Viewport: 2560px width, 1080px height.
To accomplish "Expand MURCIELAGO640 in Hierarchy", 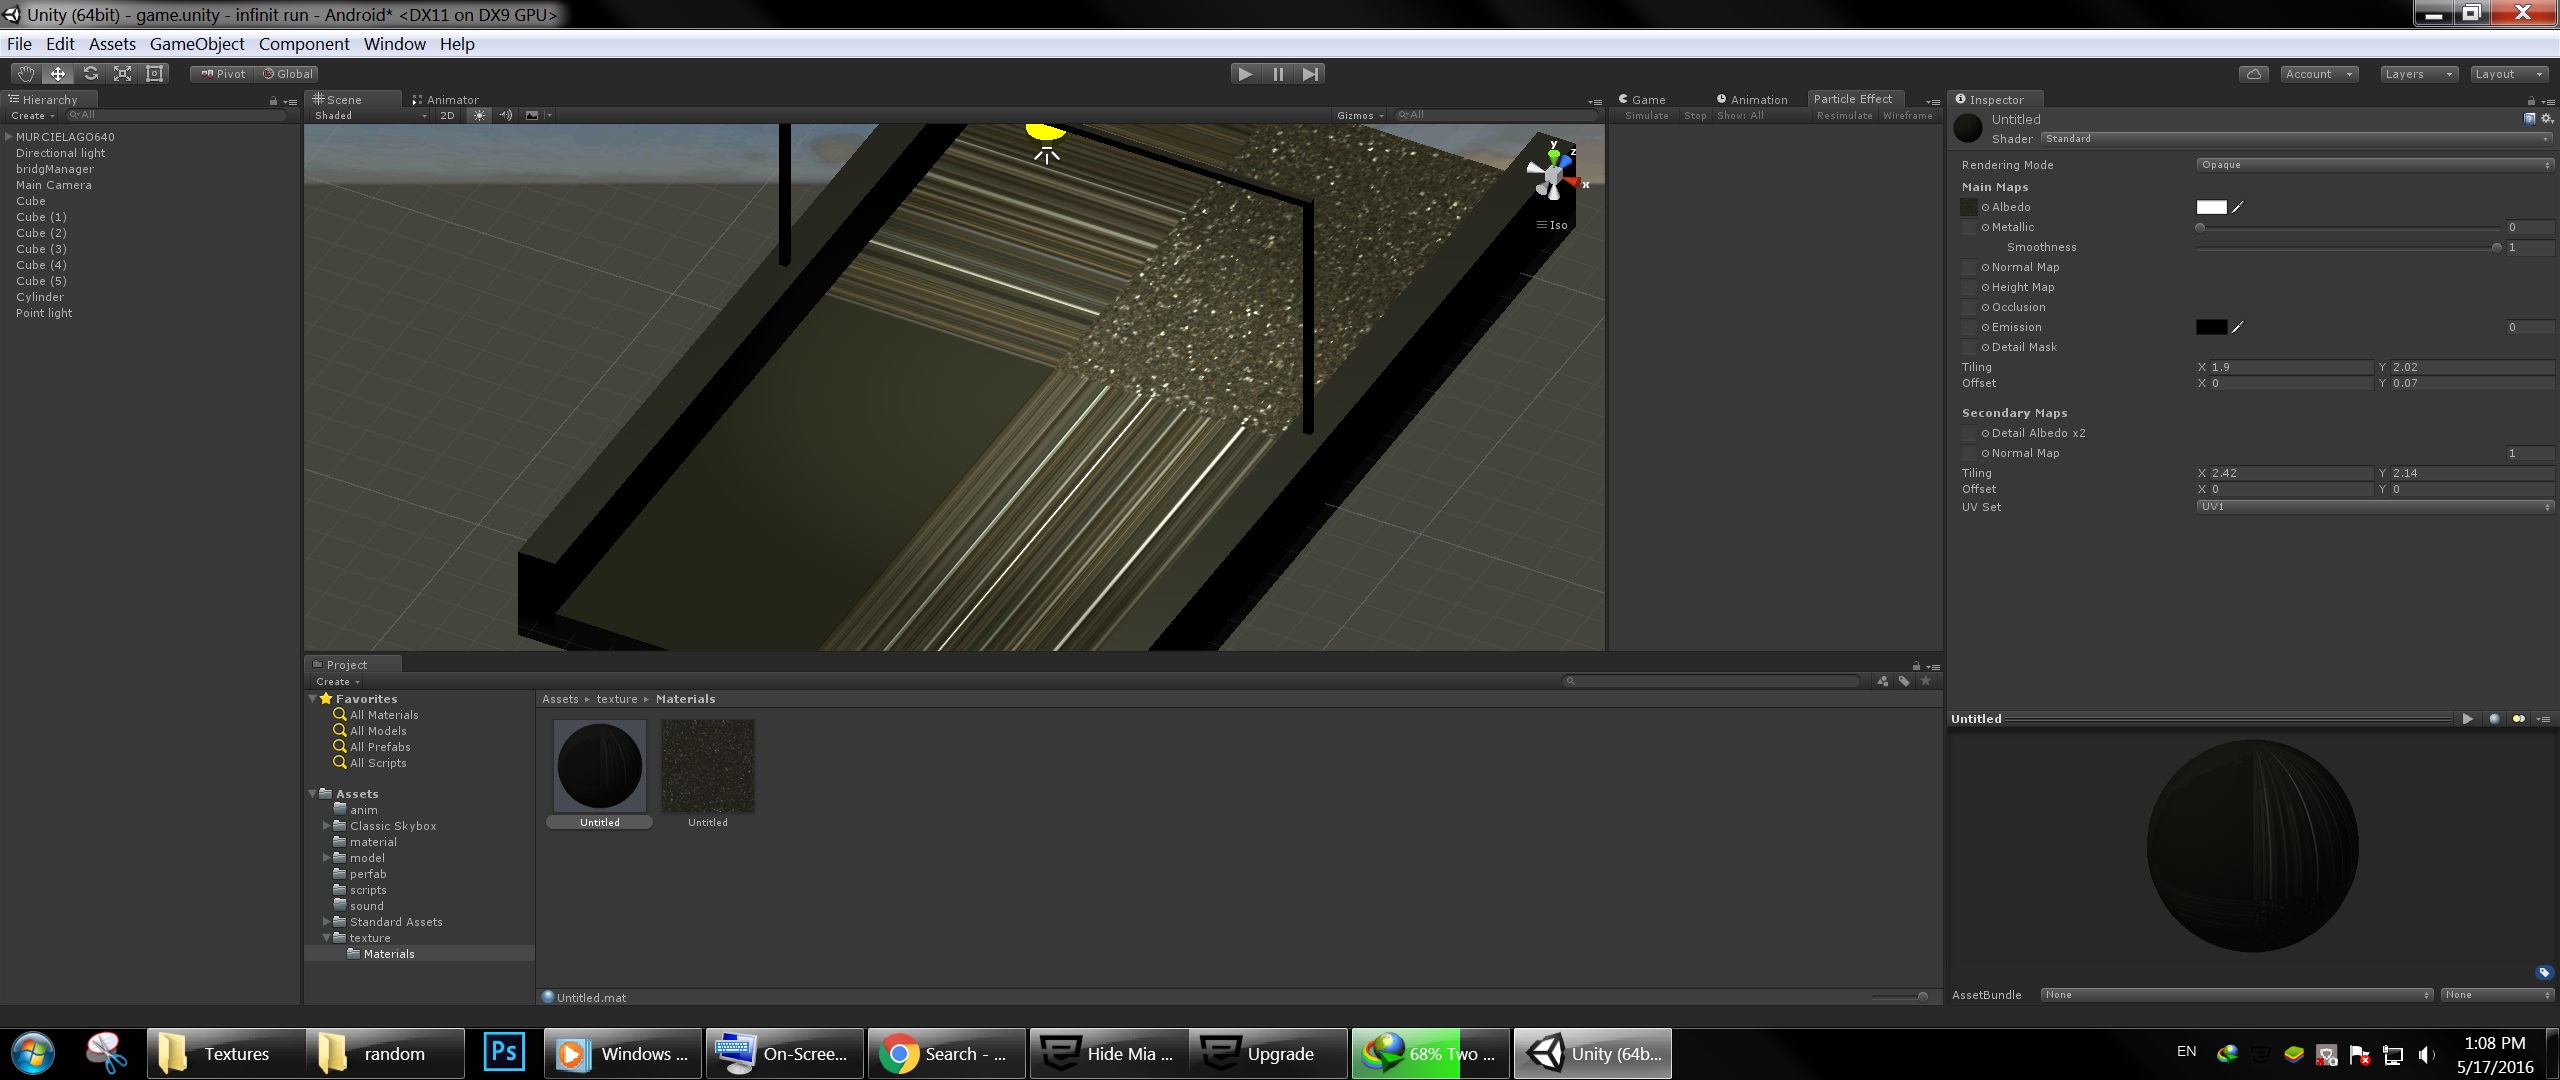I will coord(8,137).
